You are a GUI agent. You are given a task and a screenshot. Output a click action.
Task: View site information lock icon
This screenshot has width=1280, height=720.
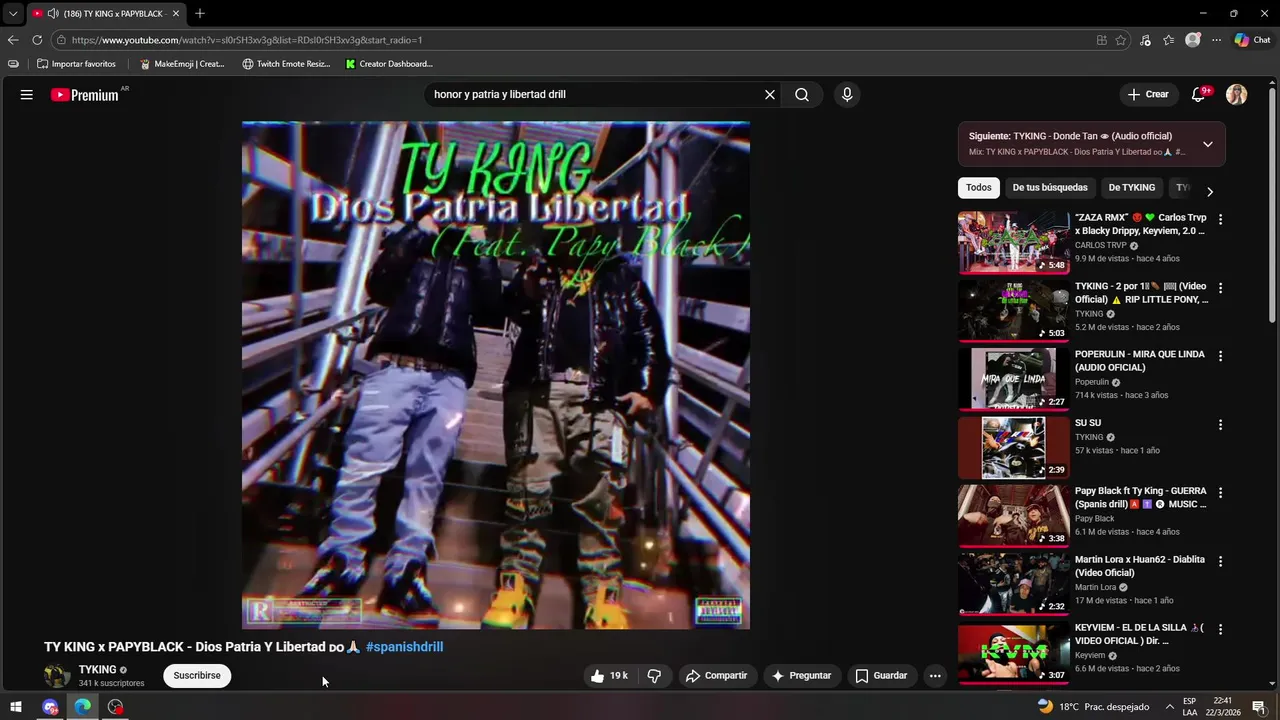coord(61,40)
